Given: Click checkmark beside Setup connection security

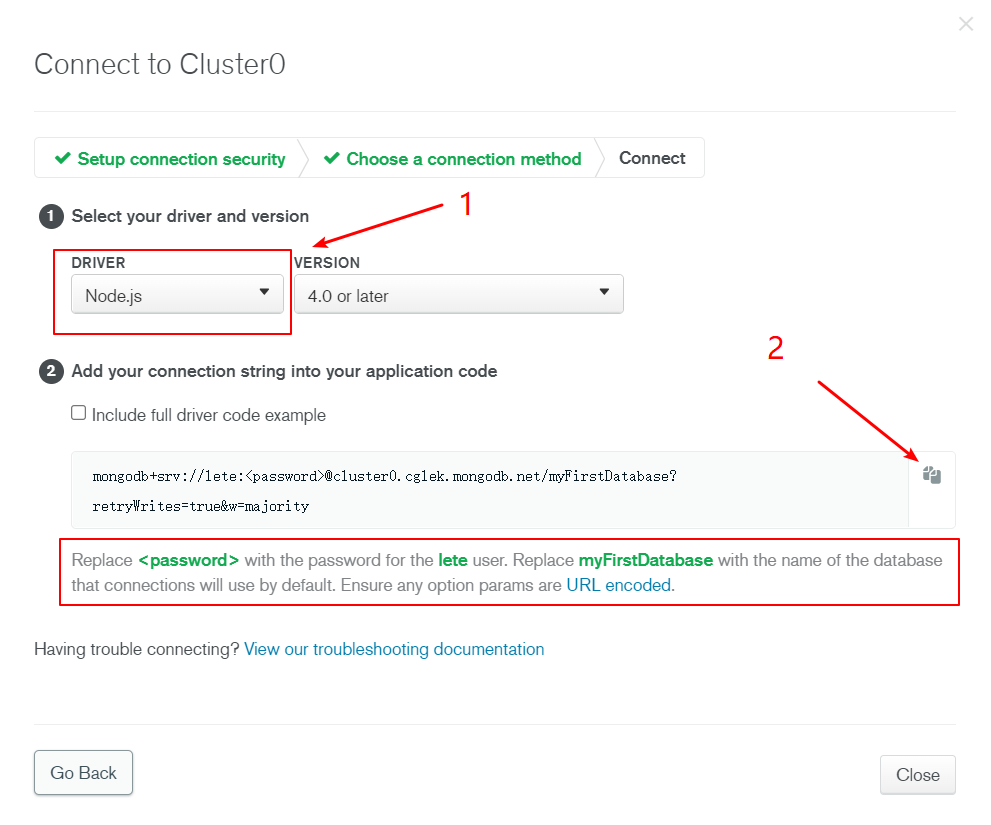Looking at the screenshot, I should (x=63, y=159).
